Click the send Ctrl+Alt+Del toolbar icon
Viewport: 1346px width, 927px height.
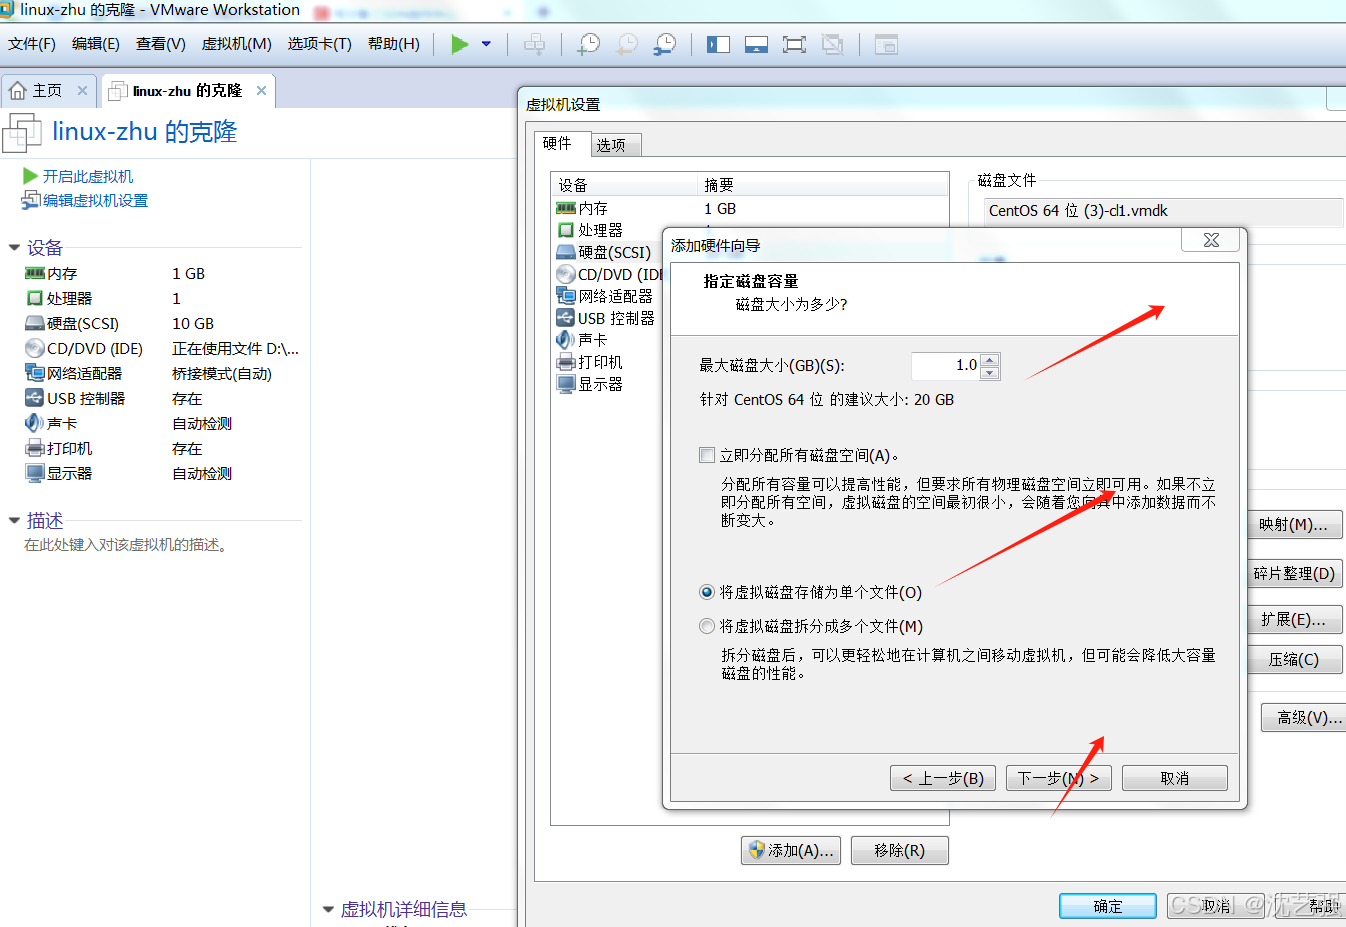[535, 44]
